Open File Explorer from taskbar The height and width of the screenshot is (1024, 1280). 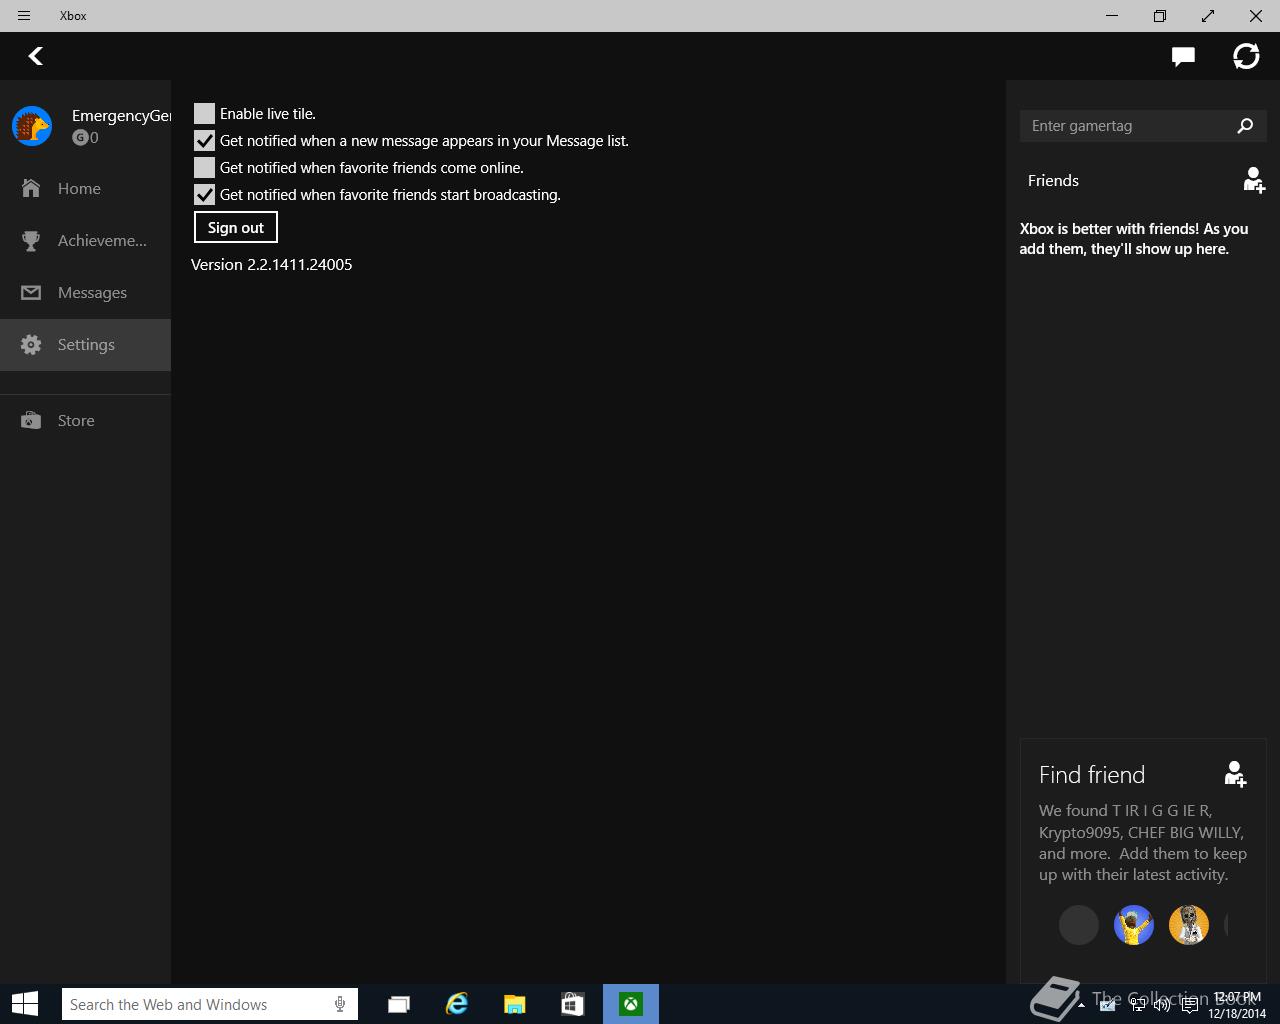tap(515, 1004)
